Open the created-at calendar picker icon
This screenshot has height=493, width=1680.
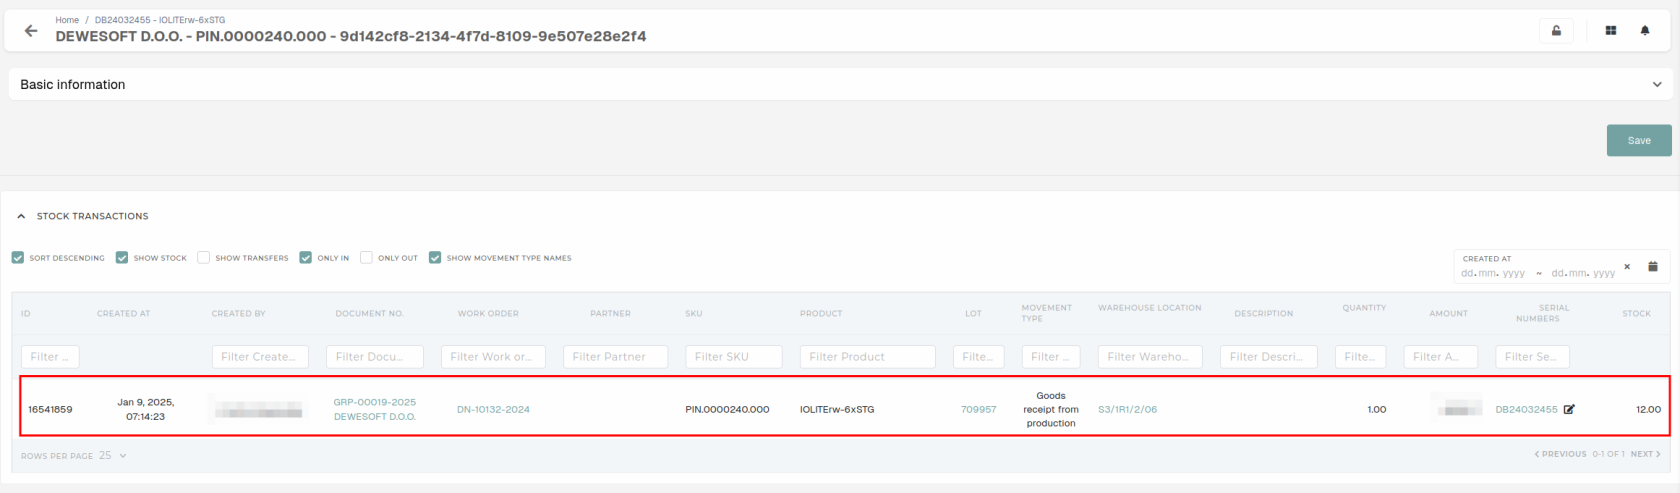pos(1653,266)
